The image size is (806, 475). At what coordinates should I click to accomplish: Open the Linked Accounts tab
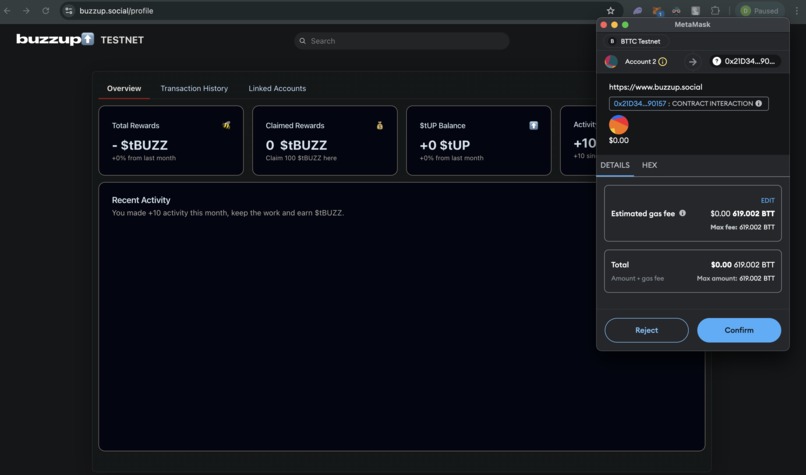[x=277, y=88]
